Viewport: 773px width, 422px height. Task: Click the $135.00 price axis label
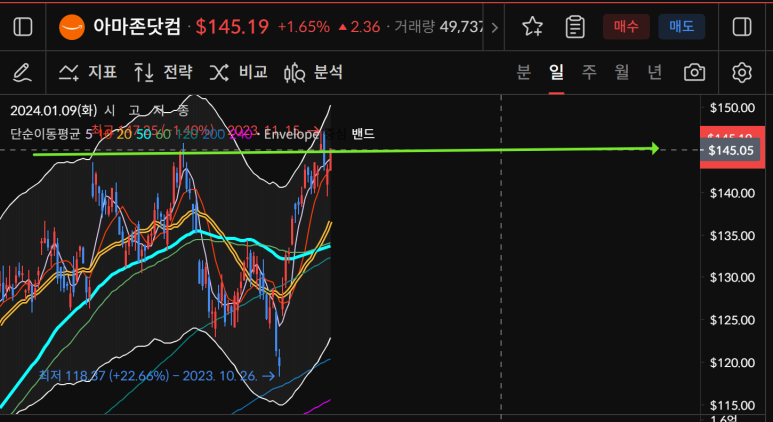tap(732, 235)
